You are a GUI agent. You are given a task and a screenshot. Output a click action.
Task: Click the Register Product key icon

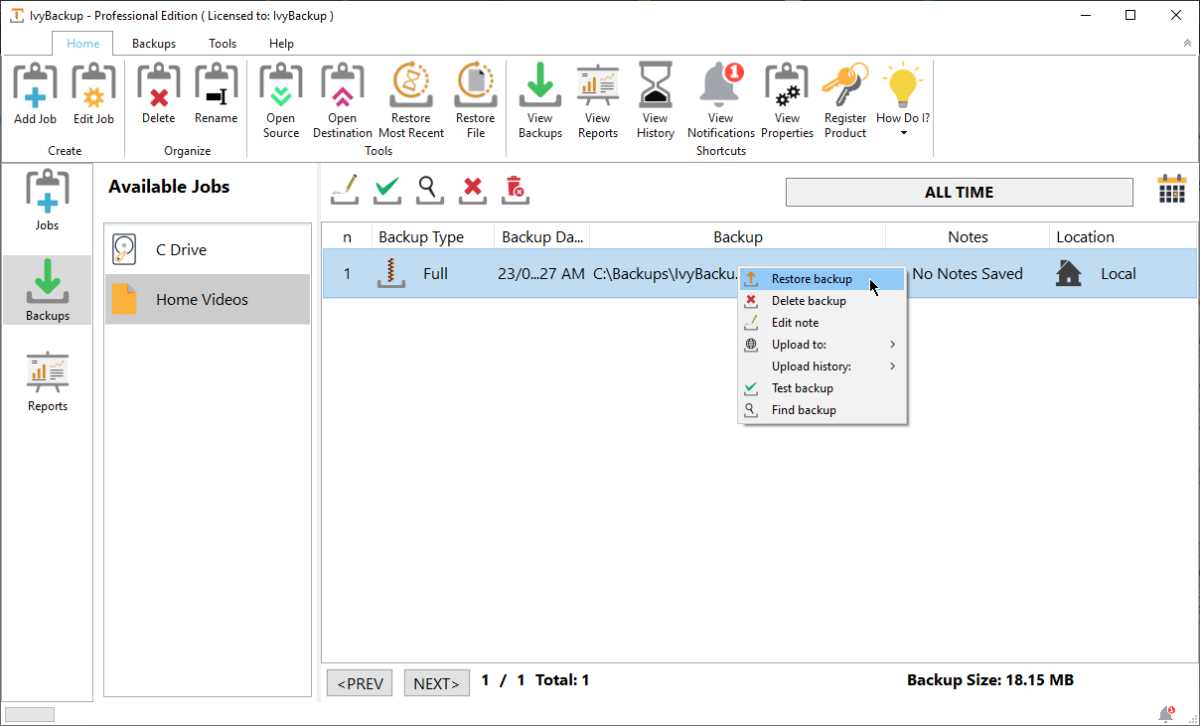[x=845, y=95]
